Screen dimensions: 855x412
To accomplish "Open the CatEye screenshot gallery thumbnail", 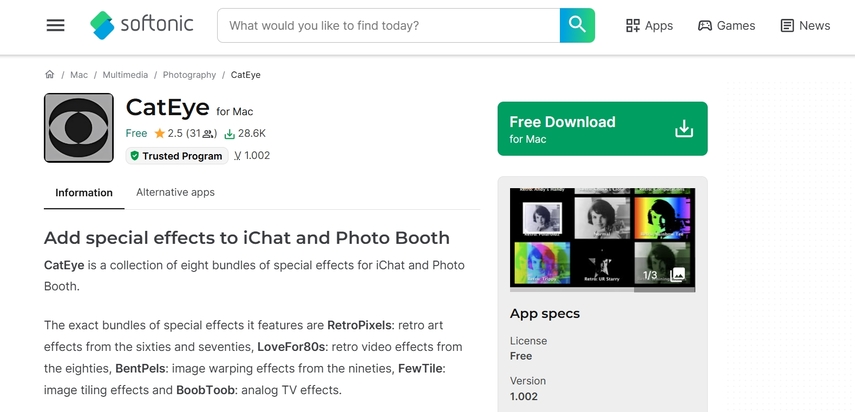I will [x=603, y=240].
